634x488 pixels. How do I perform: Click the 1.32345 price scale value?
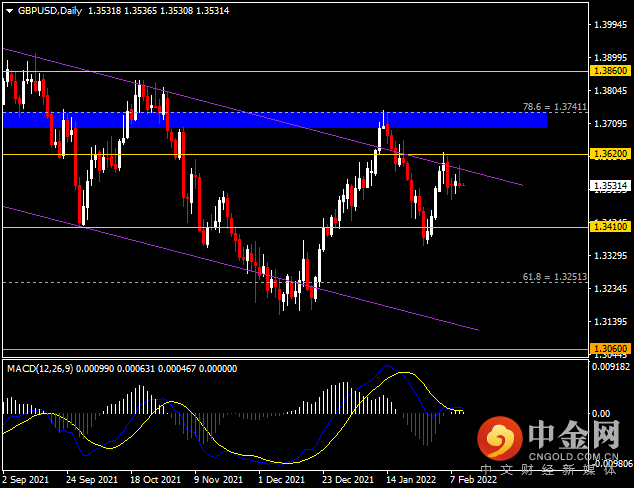pos(610,289)
